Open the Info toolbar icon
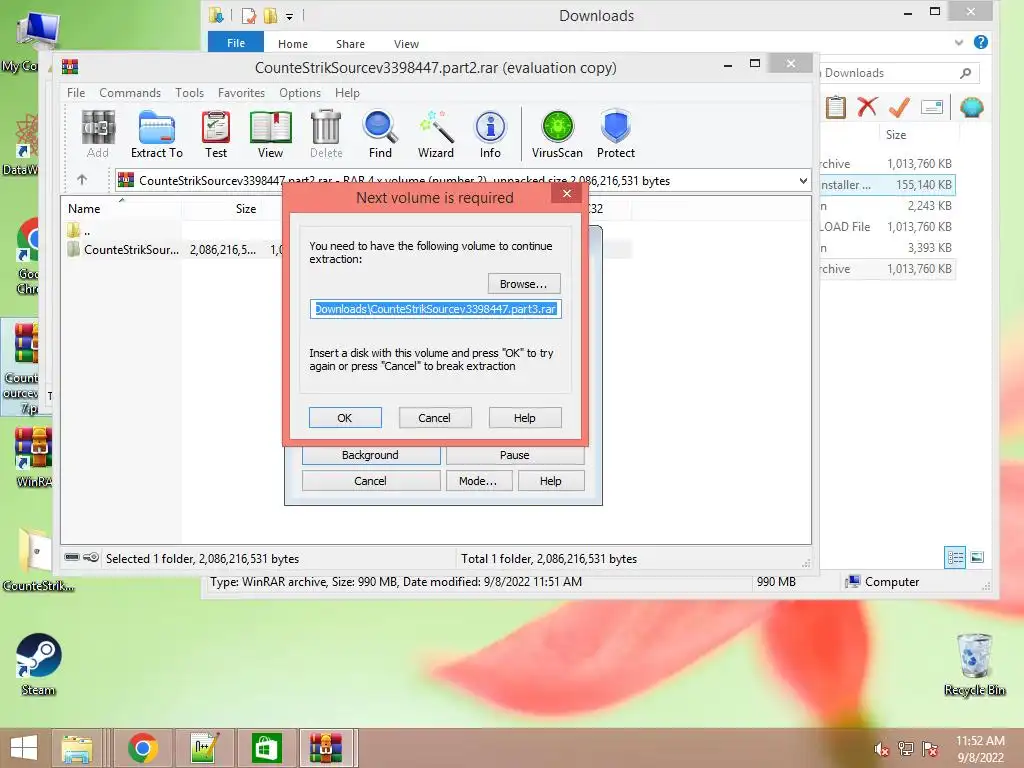The width and height of the screenshot is (1024, 768). click(x=490, y=135)
